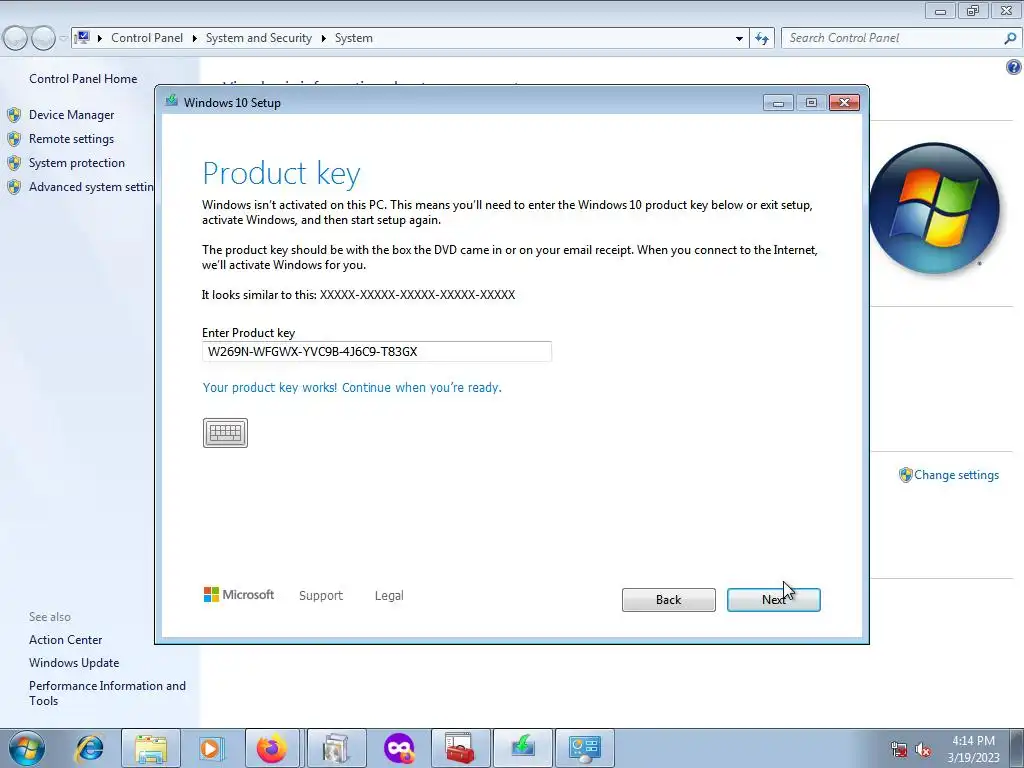Open the clock showing 4:14 PM
The image size is (1024, 768).
973,748
